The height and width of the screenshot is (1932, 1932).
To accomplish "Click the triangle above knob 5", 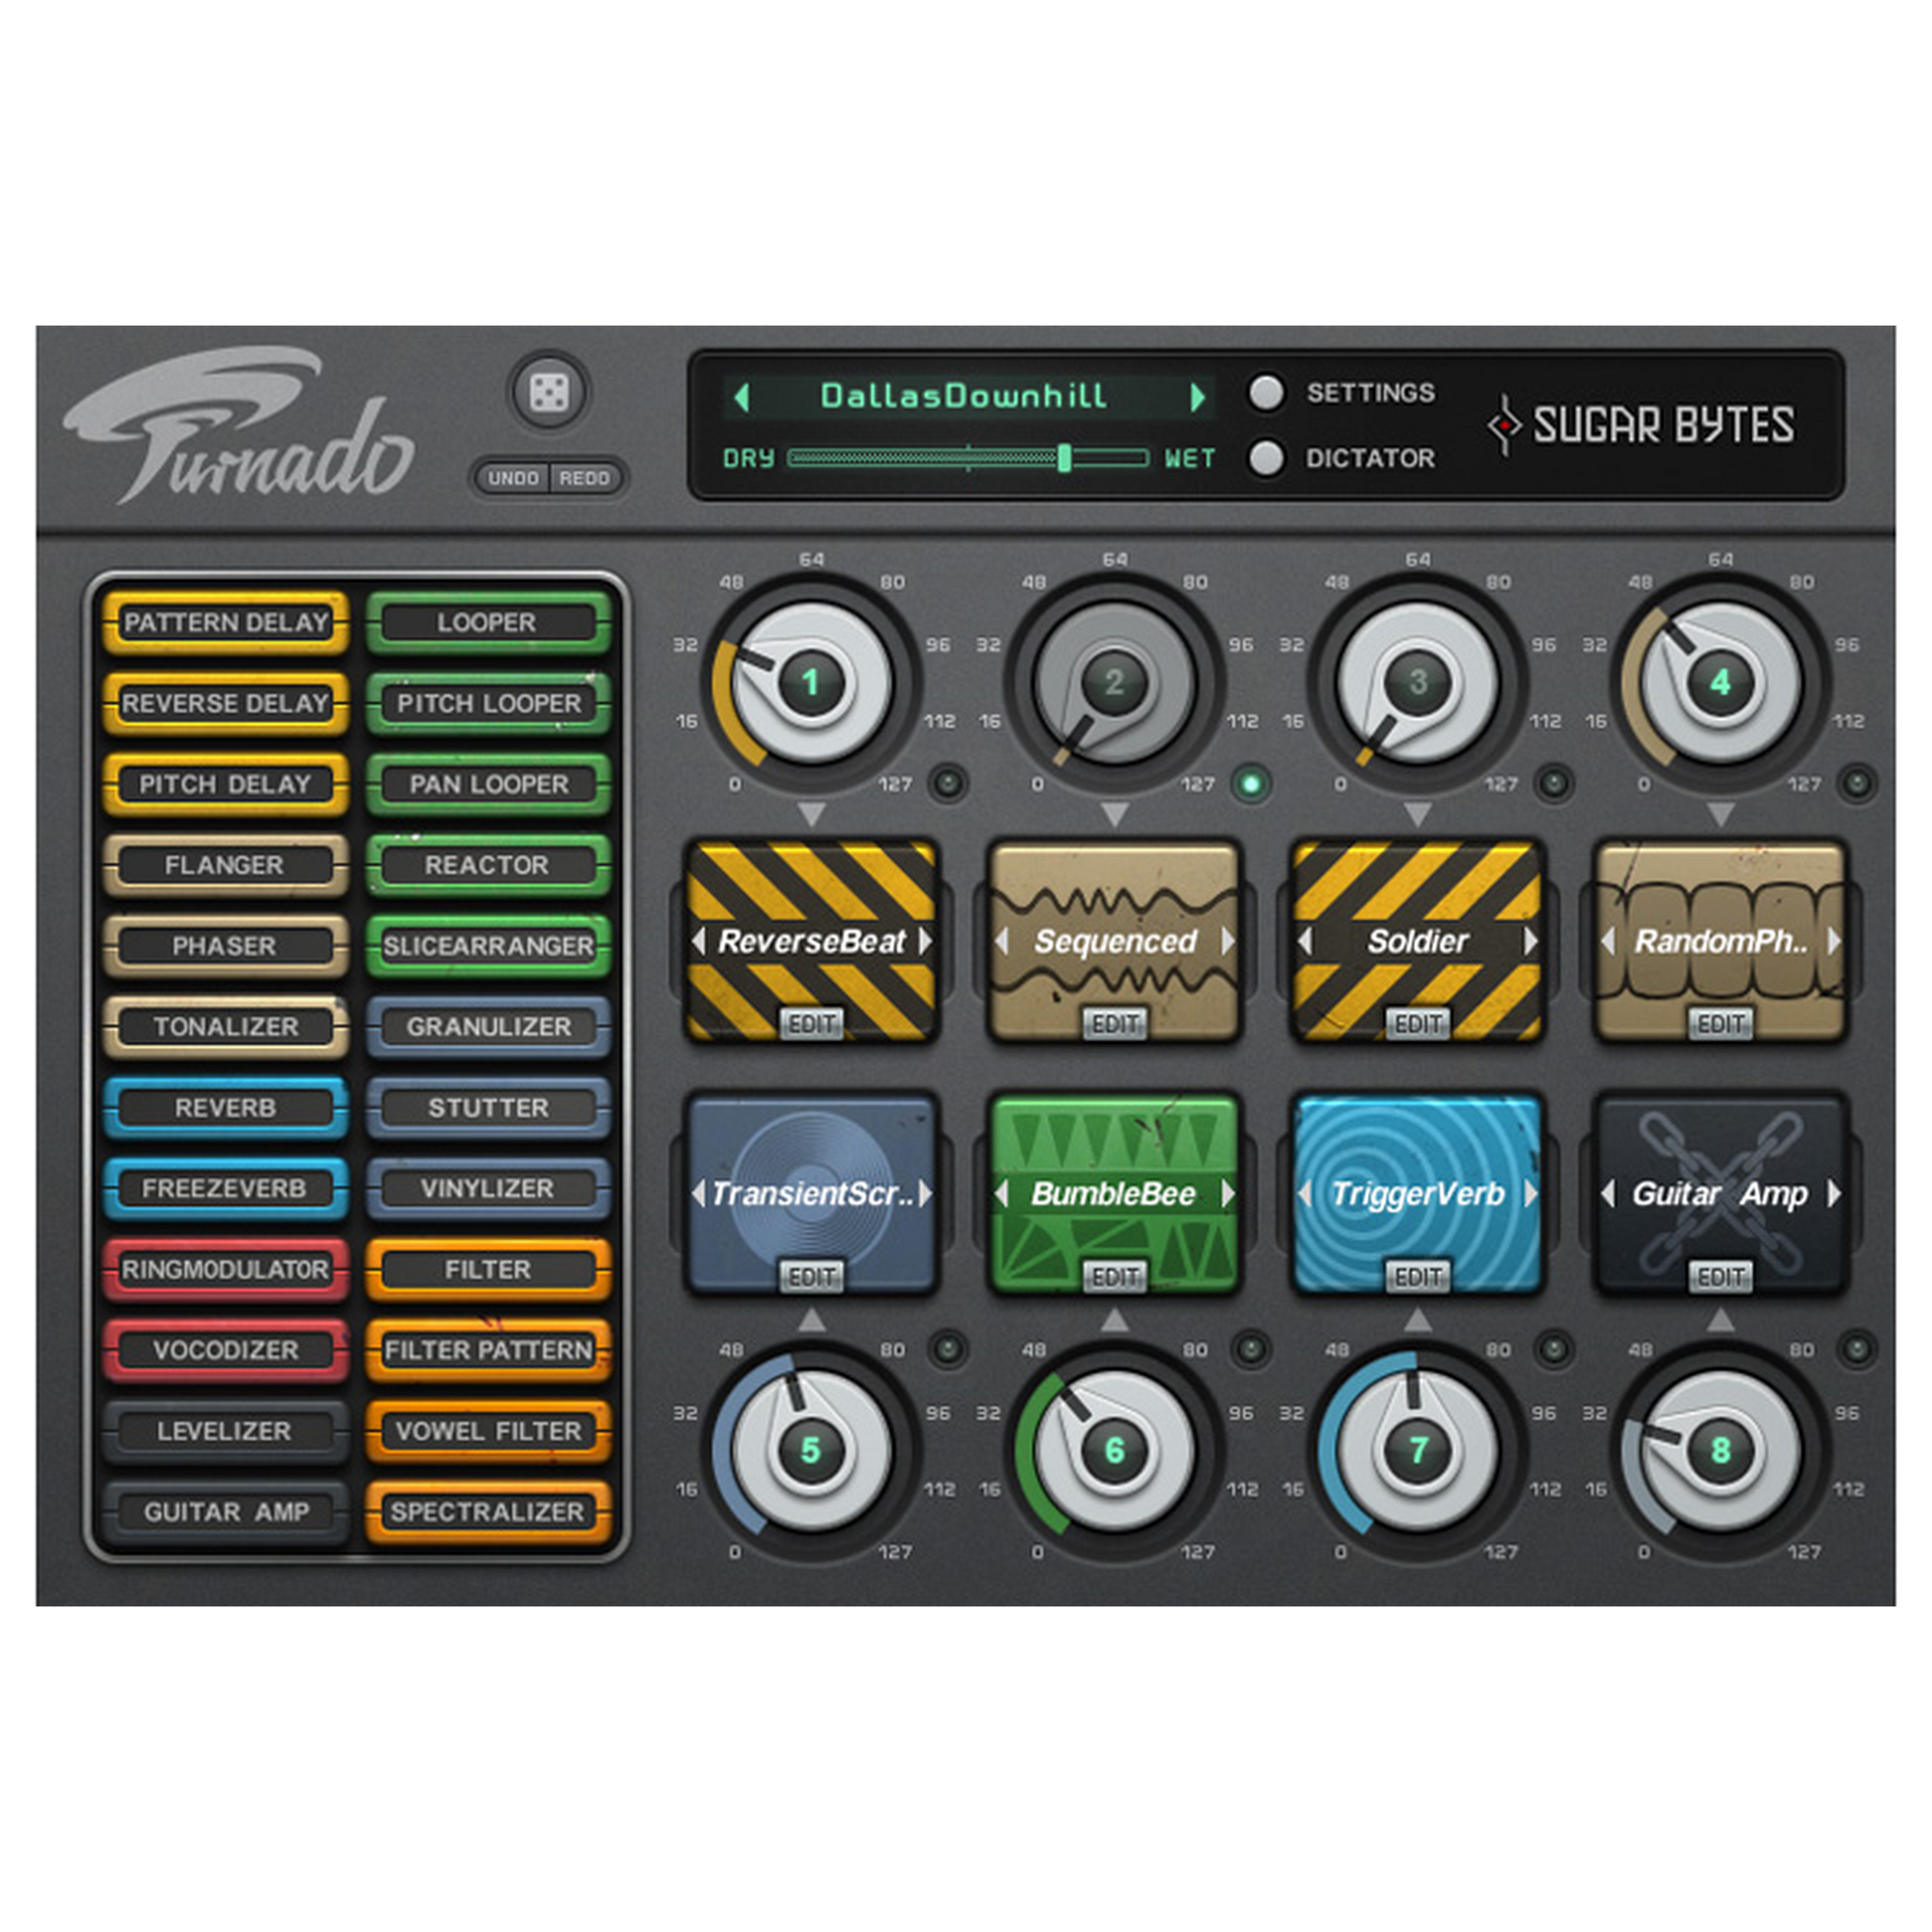I will point(812,1321).
